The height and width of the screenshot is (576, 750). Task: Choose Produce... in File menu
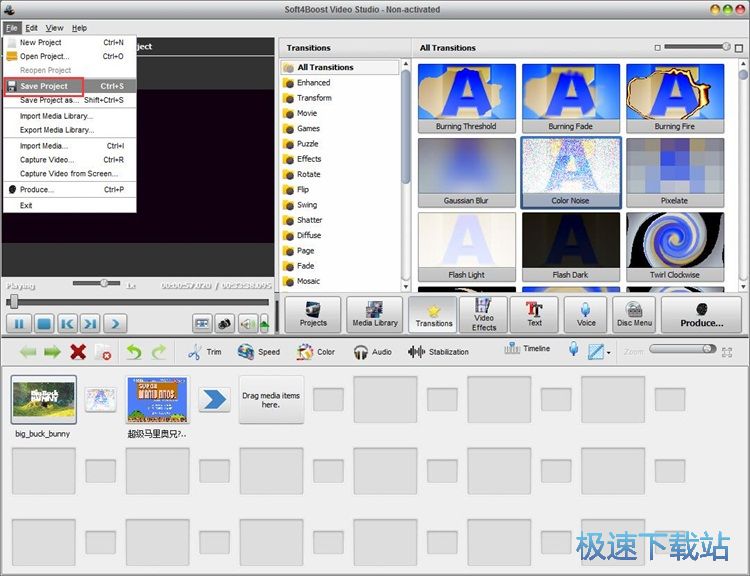(70, 189)
